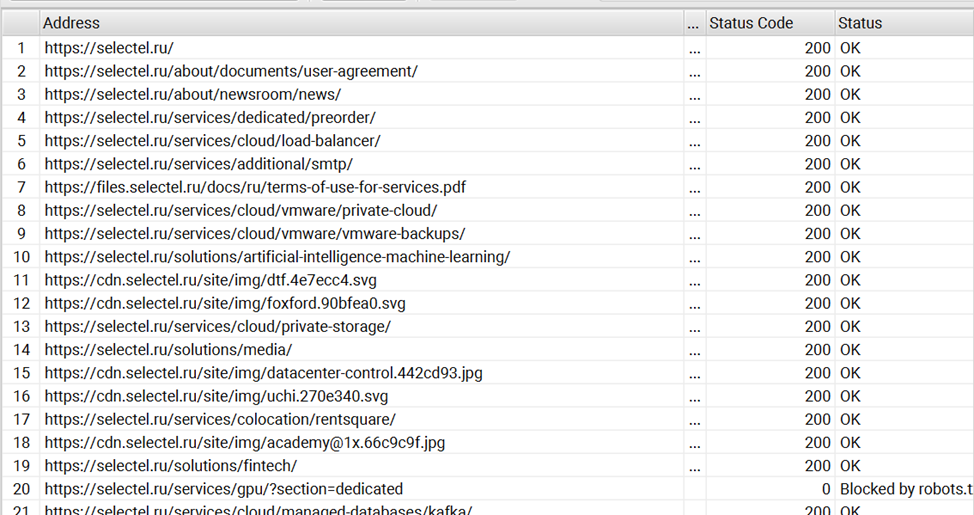The width and height of the screenshot is (974, 515).
Task: Select the academy@1x.66c9c9f.jpg URL
Action: click(245, 443)
